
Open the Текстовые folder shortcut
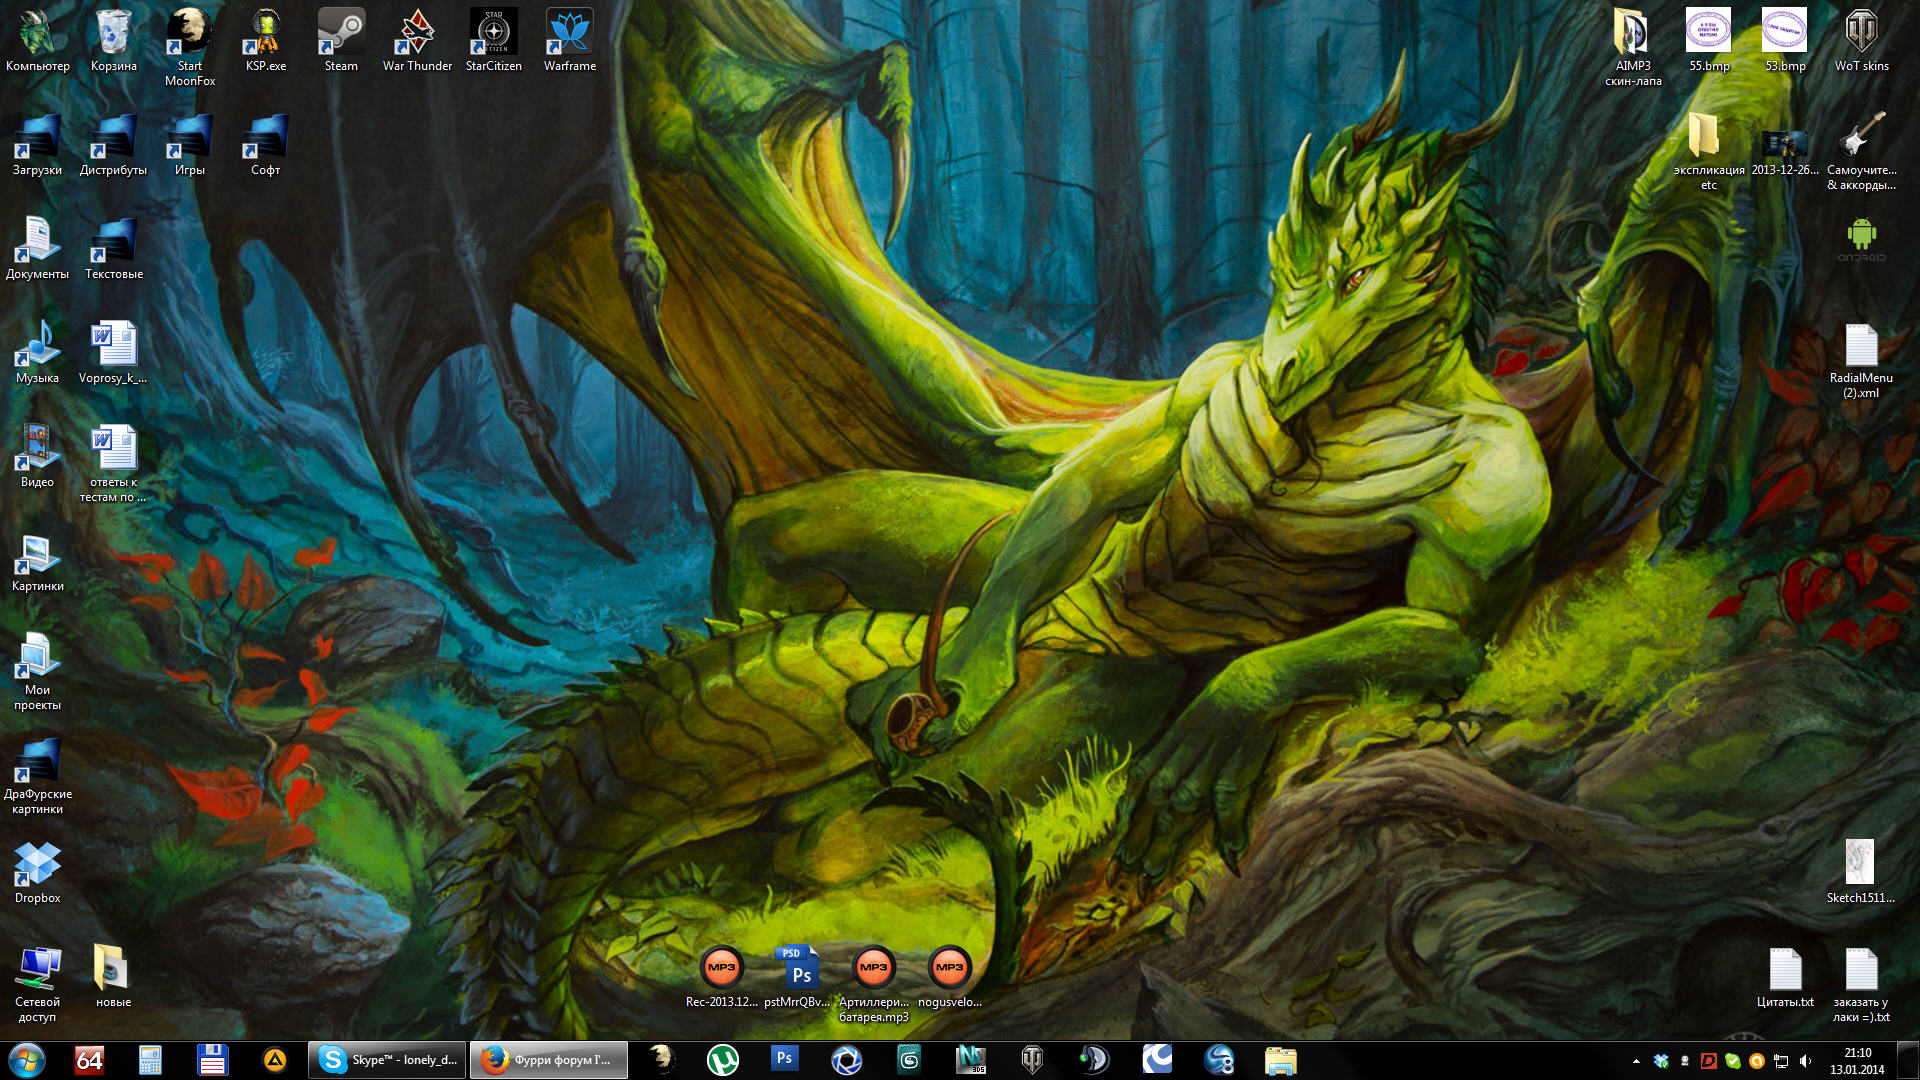tap(114, 249)
